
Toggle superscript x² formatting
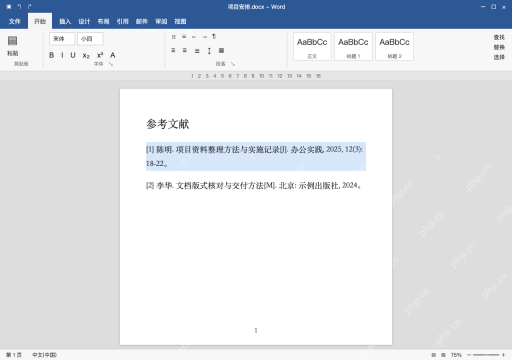pyautogui.click(x=100, y=55)
